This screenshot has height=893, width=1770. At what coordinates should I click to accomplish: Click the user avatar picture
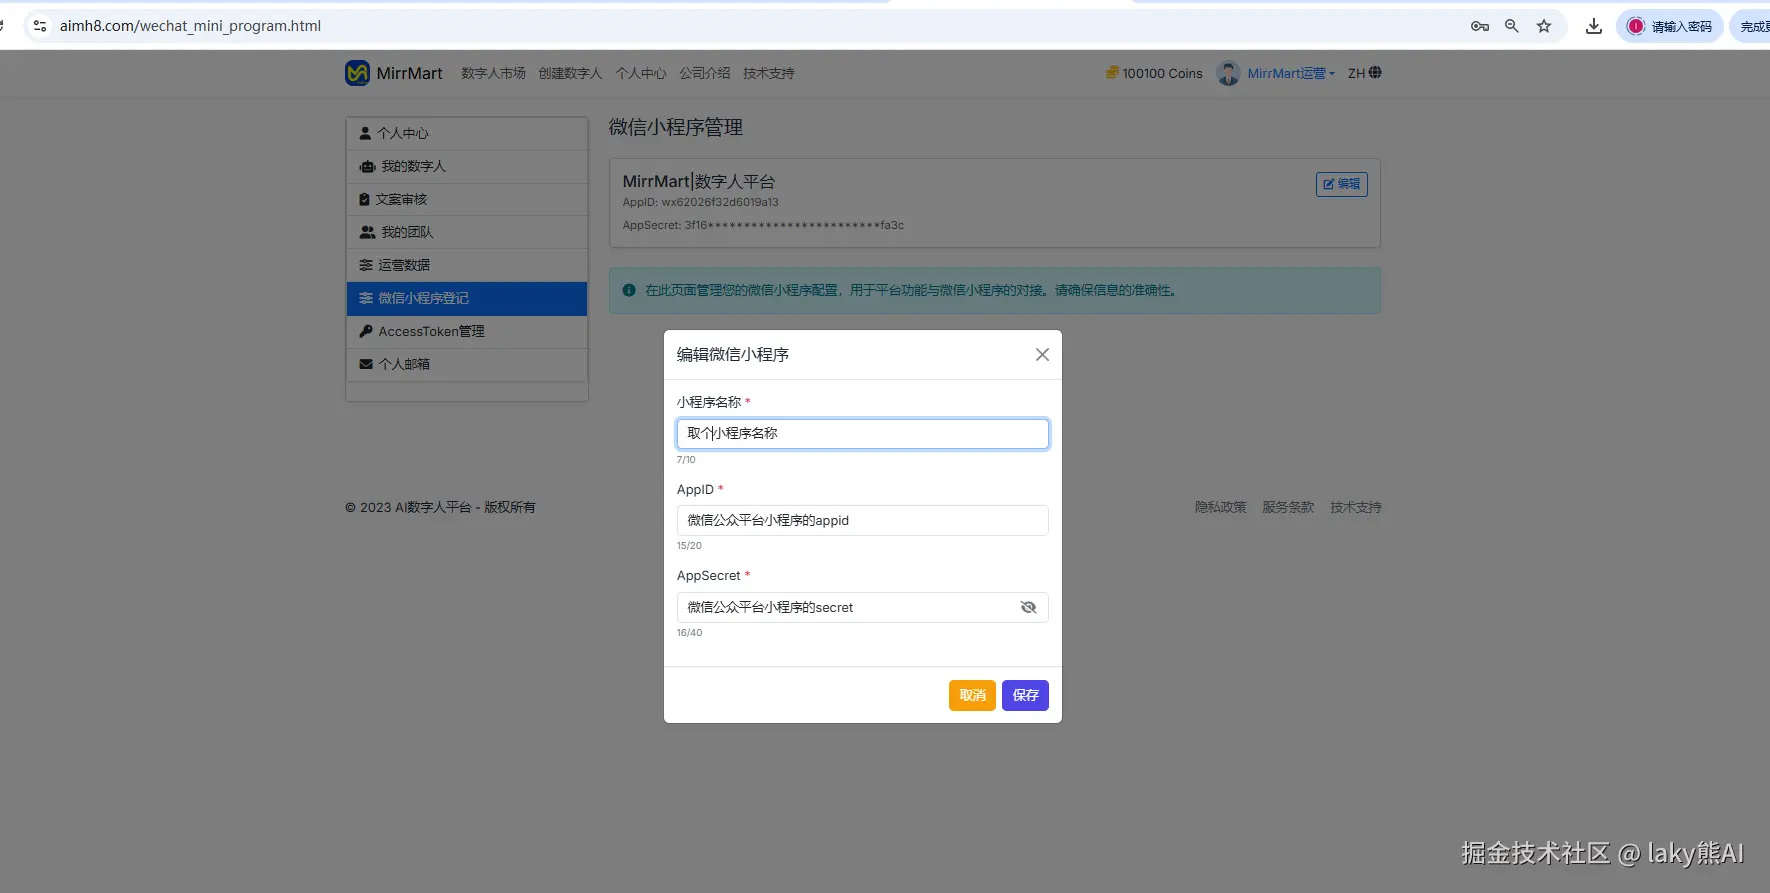[1228, 73]
